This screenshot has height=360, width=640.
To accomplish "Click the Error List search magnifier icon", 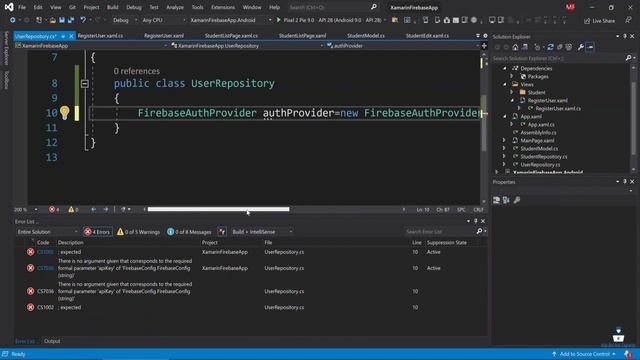I will pos(479,231).
